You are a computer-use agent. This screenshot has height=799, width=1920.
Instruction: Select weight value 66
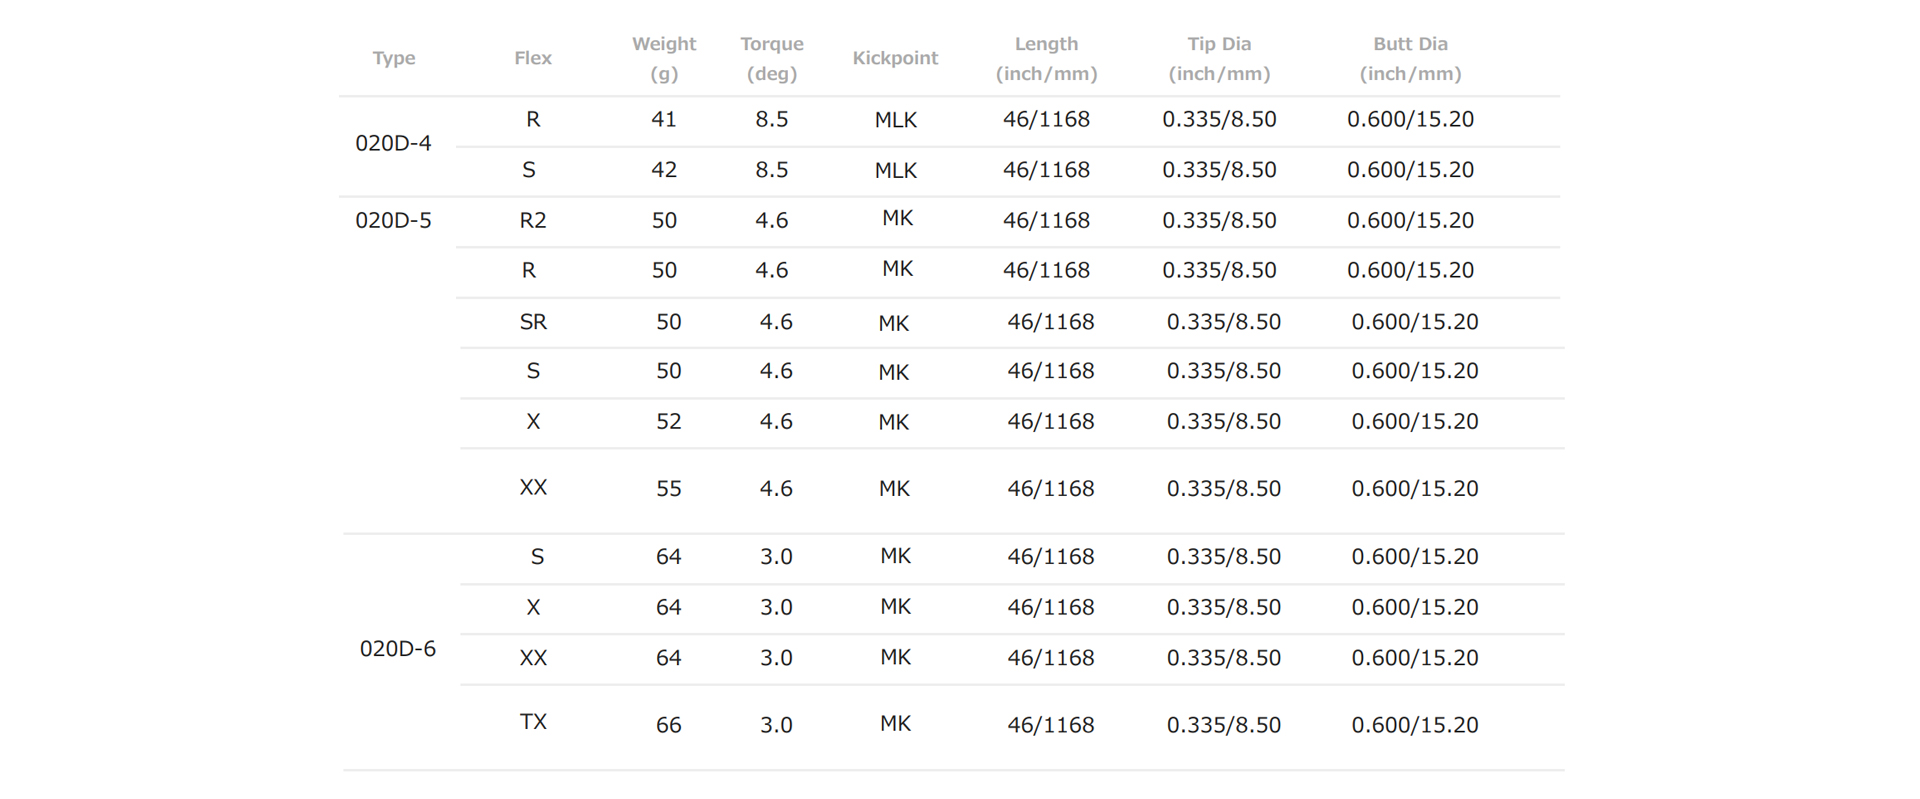[668, 724]
